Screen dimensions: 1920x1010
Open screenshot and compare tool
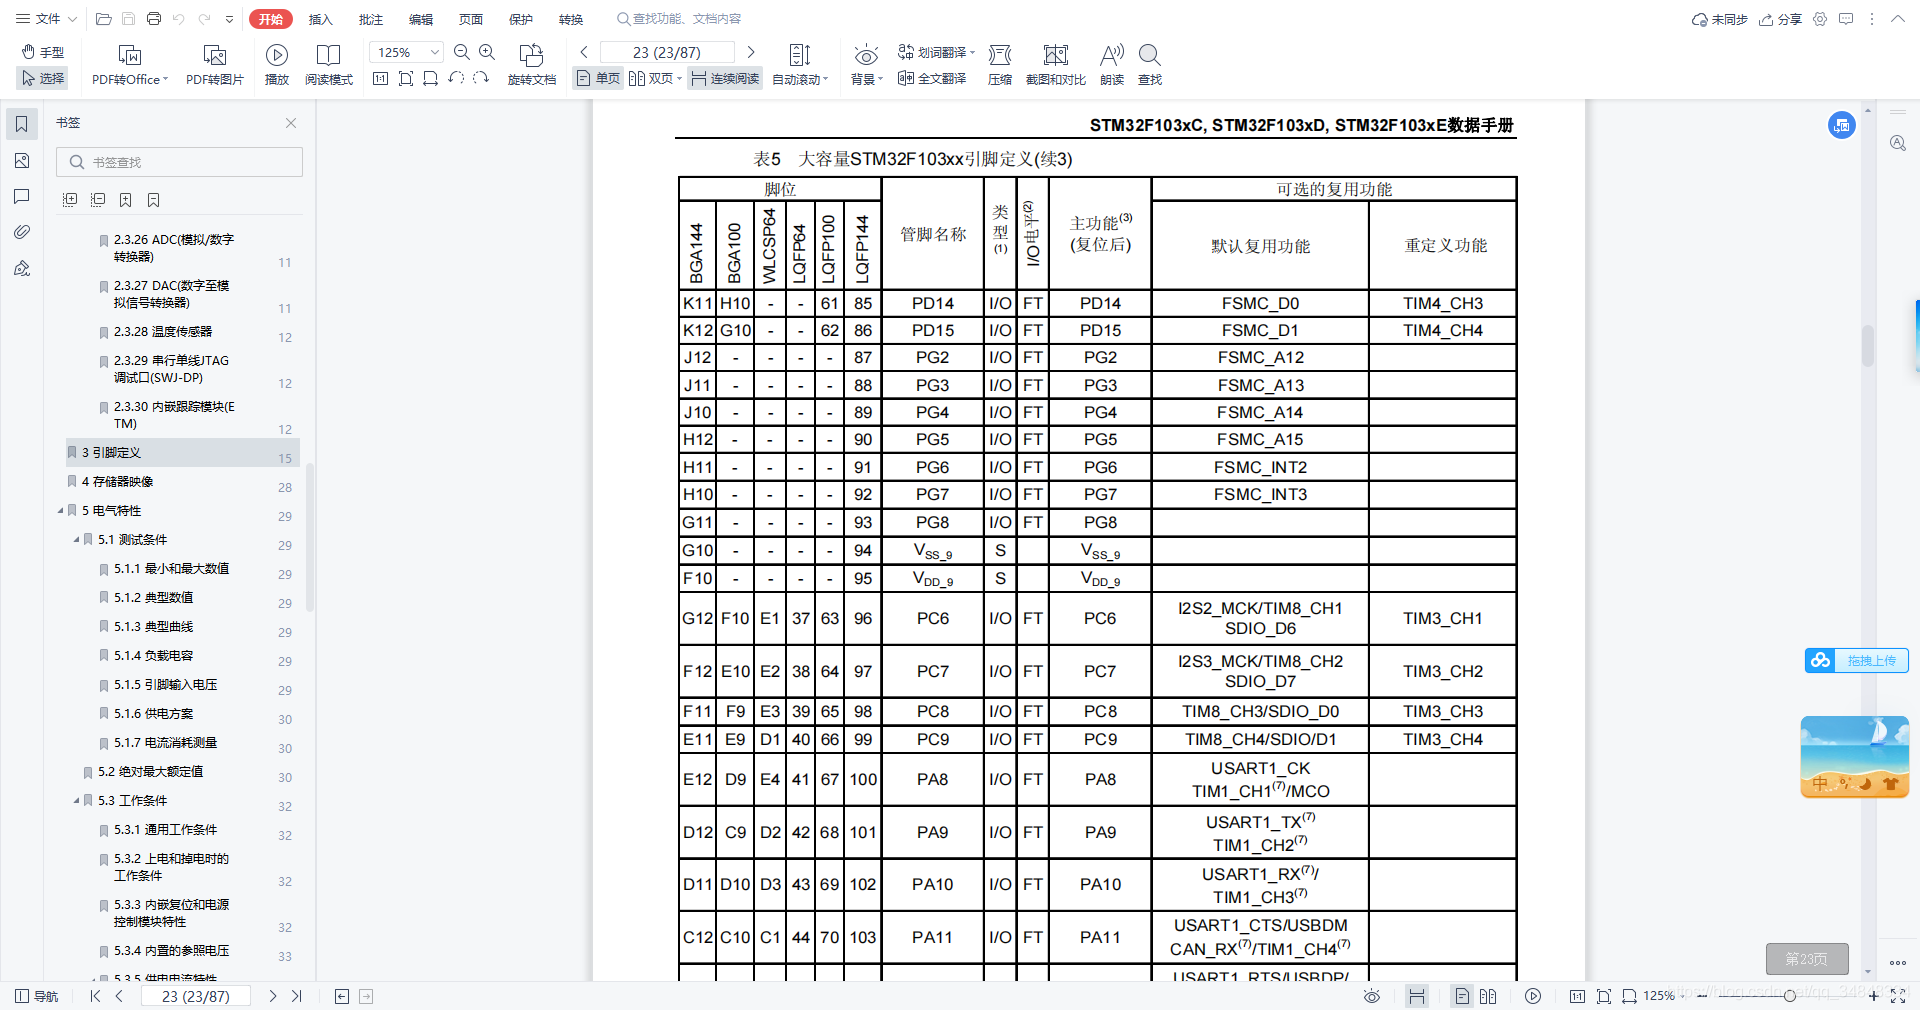(1056, 65)
